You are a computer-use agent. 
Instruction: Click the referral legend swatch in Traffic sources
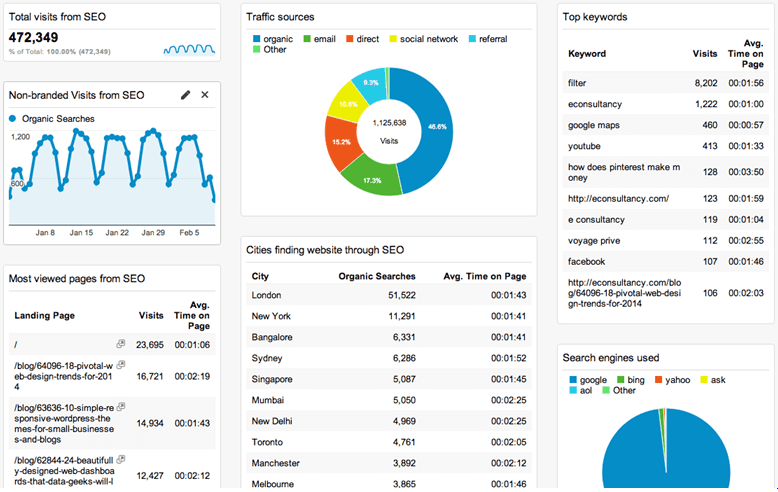pyautogui.click(x=472, y=39)
